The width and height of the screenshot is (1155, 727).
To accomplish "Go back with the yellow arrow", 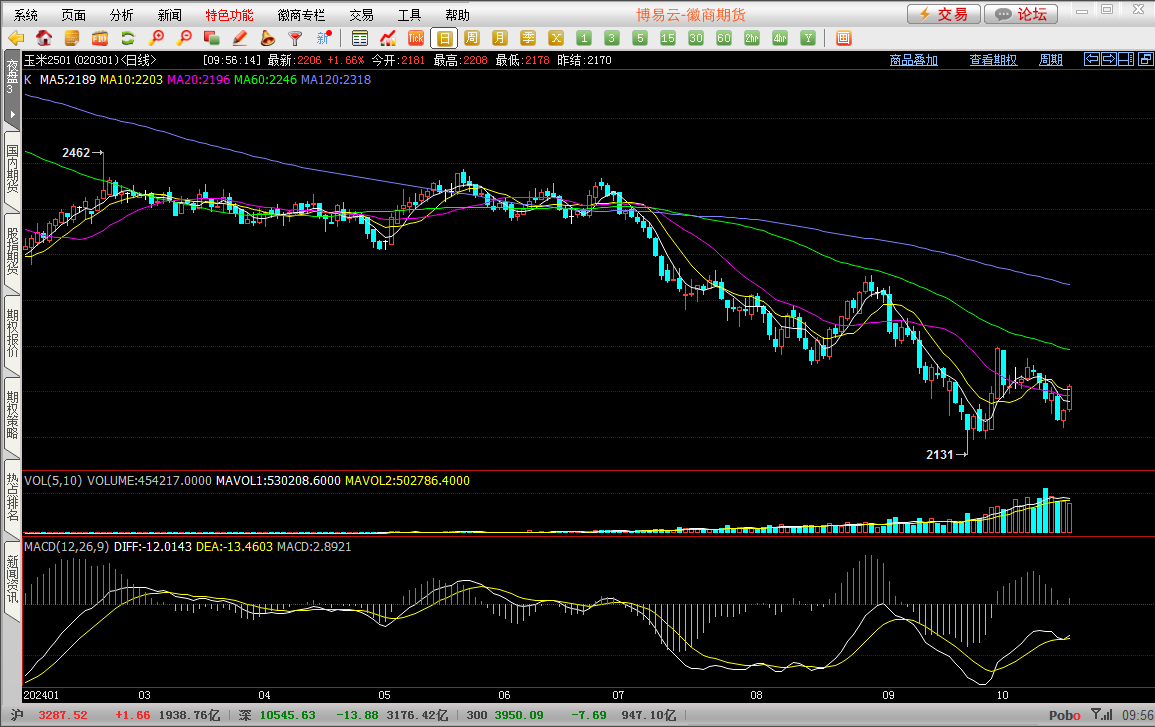I will pos(16,38).
